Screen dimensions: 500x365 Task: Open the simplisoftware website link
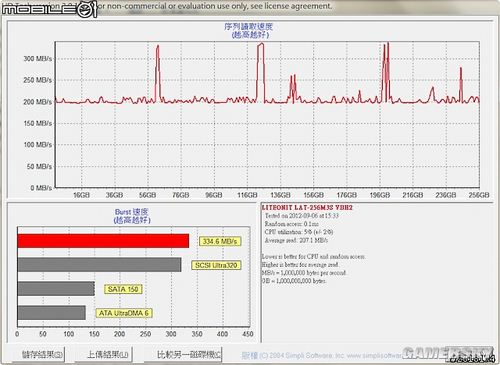point(374,356)
